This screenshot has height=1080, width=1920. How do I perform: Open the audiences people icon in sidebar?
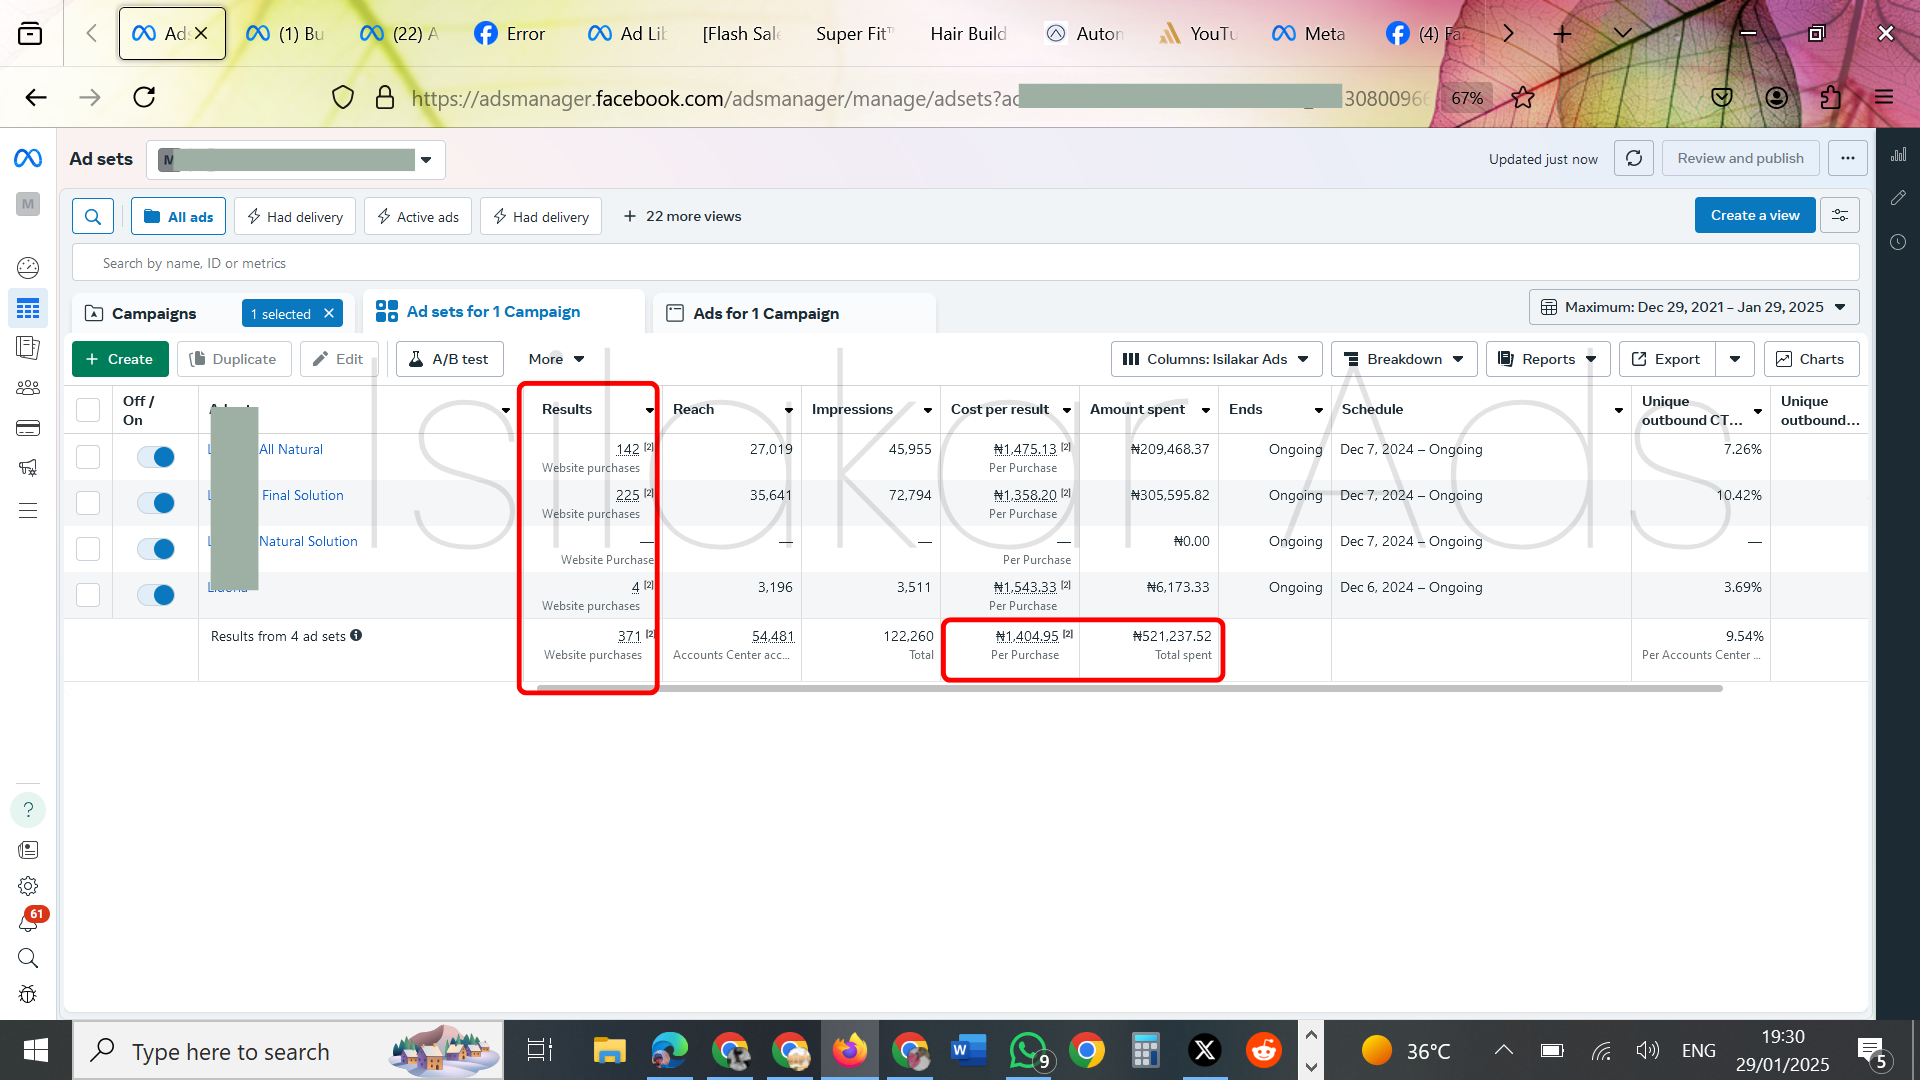28,388
